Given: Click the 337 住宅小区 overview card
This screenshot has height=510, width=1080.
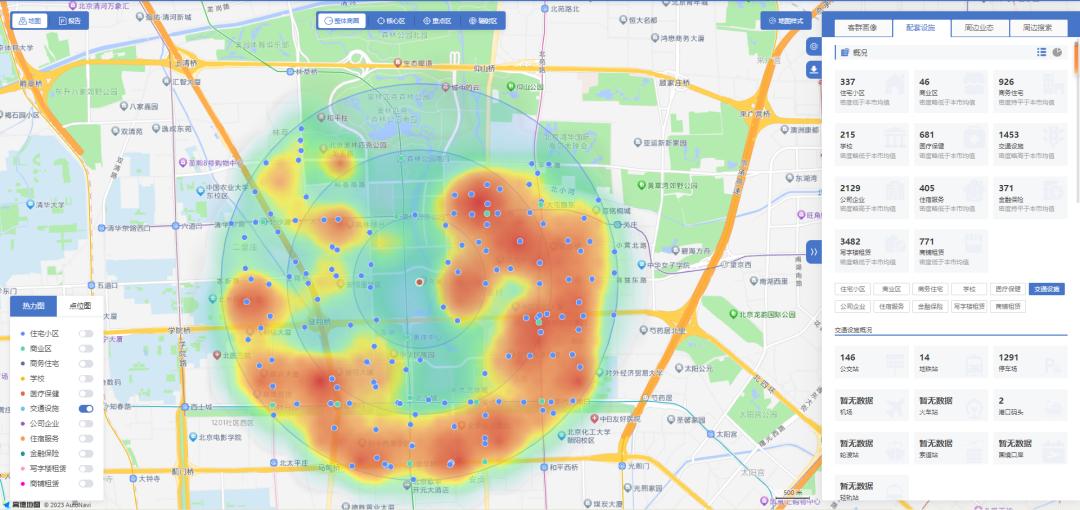Looking at the screenshot, I should click(x=871, y=92).
